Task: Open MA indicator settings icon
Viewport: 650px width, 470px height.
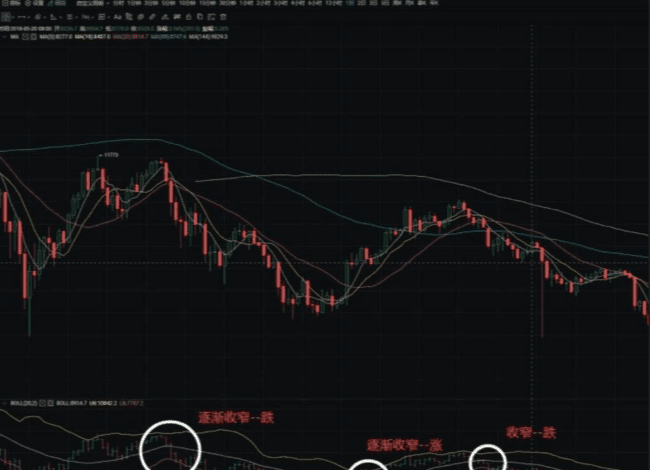Action: [25, 36]
